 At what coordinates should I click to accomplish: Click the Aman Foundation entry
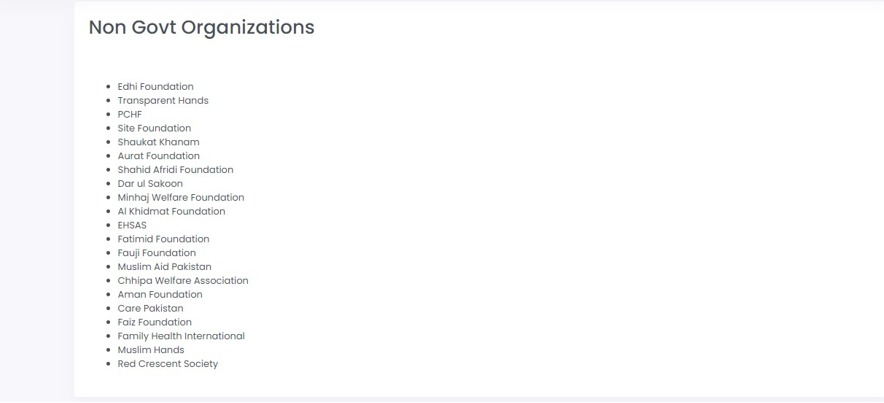pyautogui.click(x=160, y=295)
